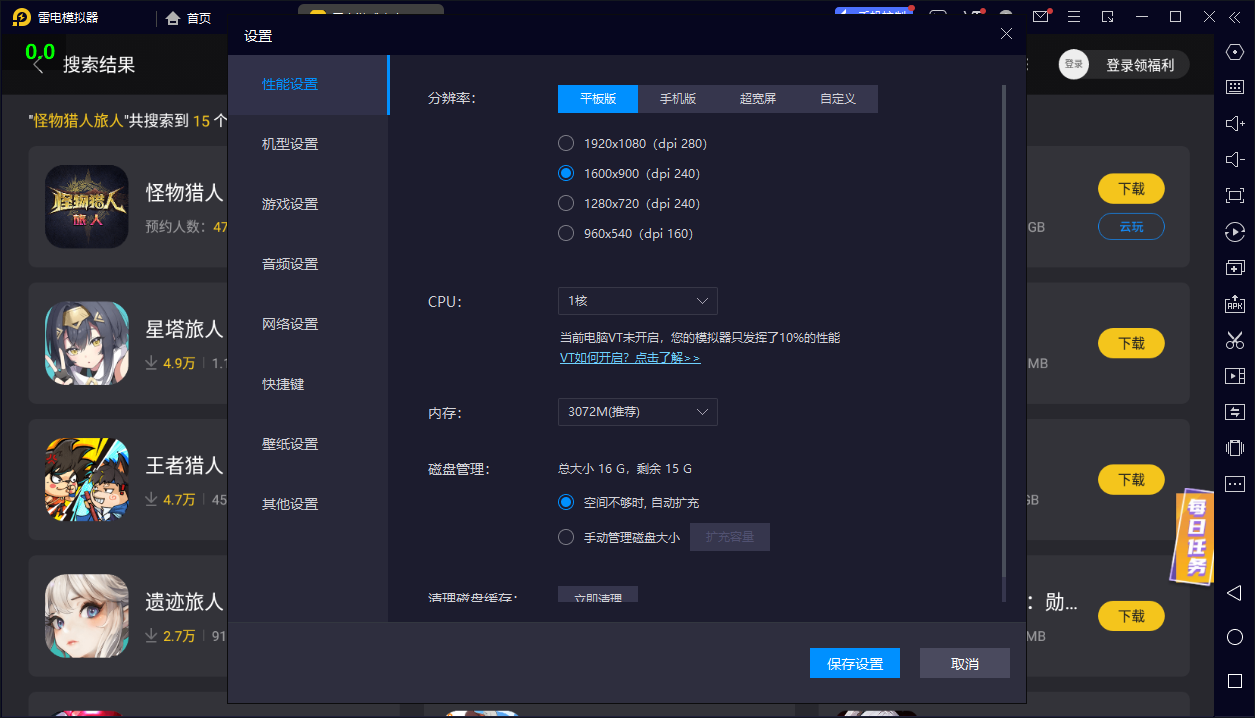Open the CPU cores dropdown
The width and height of the screenshot is (1255, 718).
click(637, 300)
